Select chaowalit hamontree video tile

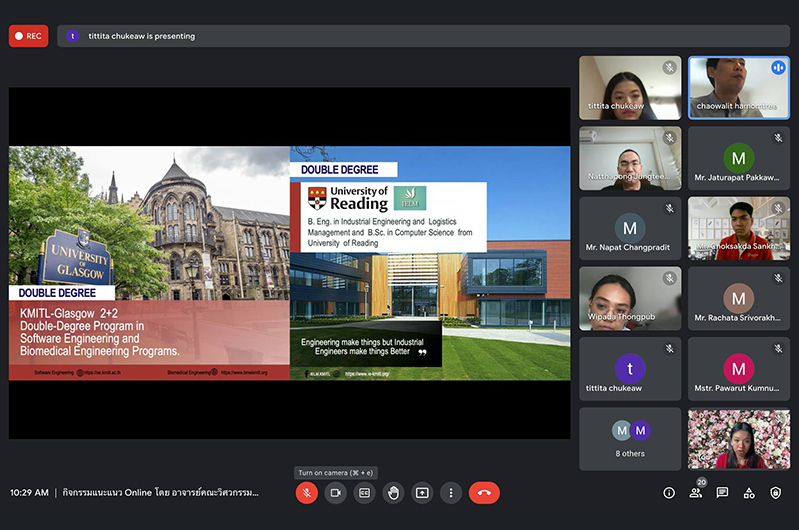[x=739, y=88]
